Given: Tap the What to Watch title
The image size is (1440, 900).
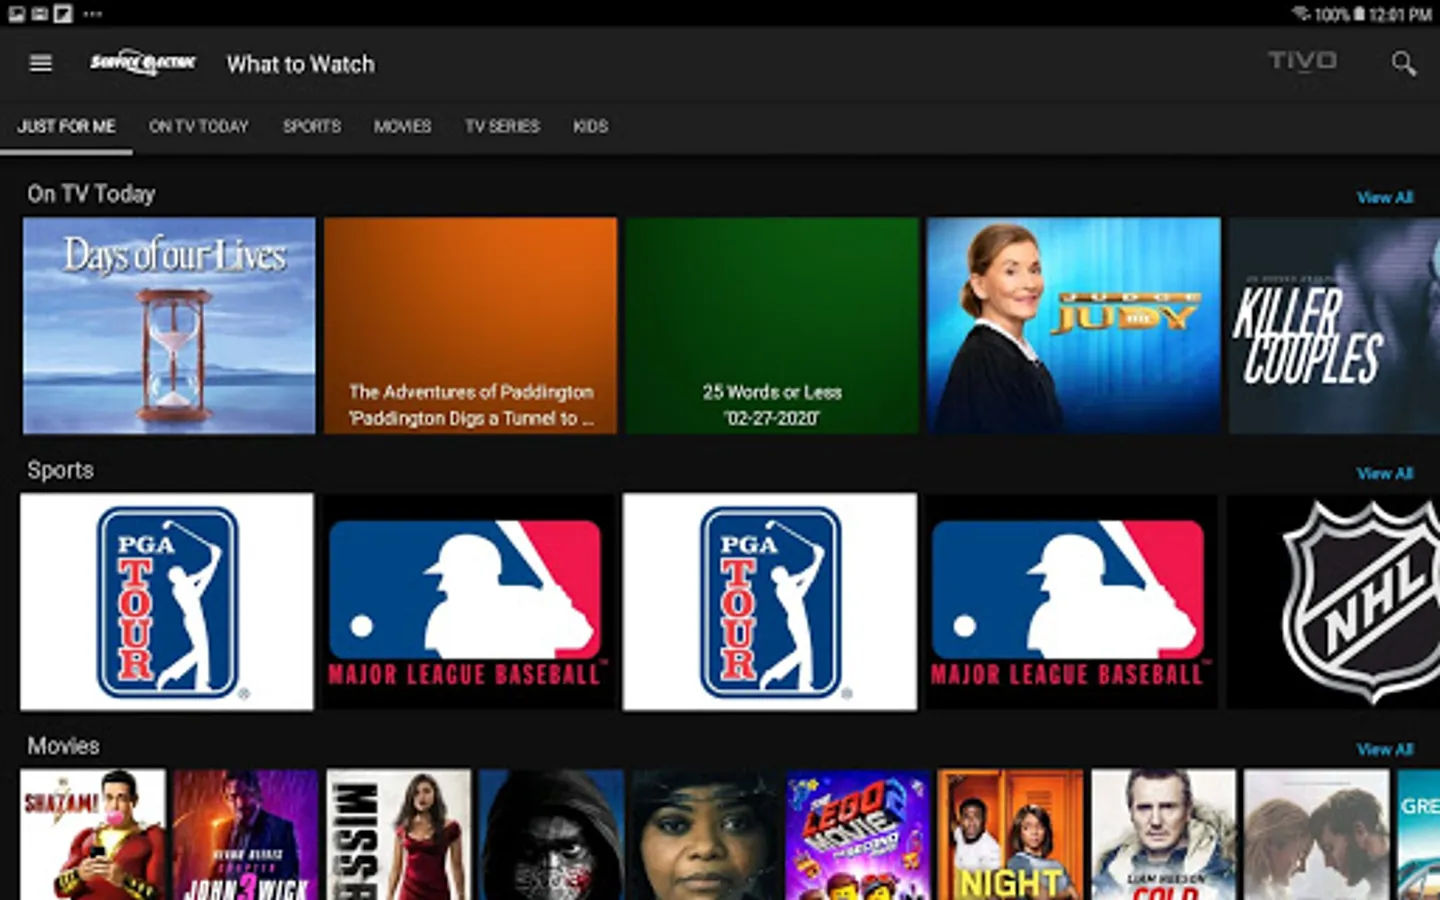Looking at the screenshot, I should coord(300,64).
